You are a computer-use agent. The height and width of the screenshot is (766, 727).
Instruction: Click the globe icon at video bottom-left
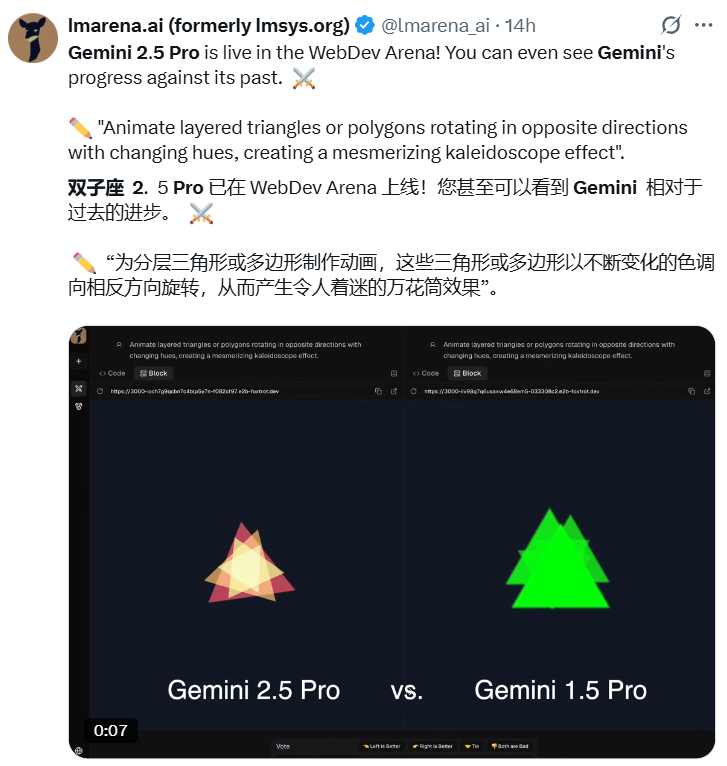pos(79,750)
